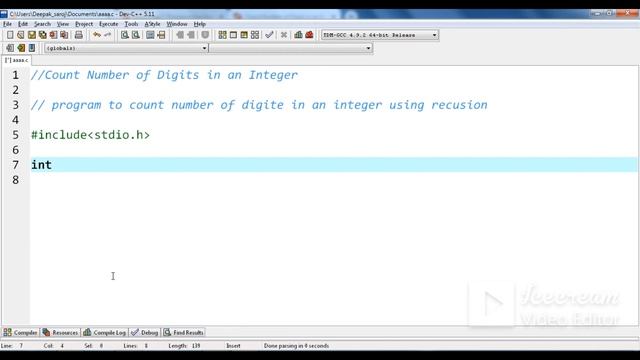Click the Stop Execution X icon
Screen dimensions: 640x360
click(x=284, y=35)
